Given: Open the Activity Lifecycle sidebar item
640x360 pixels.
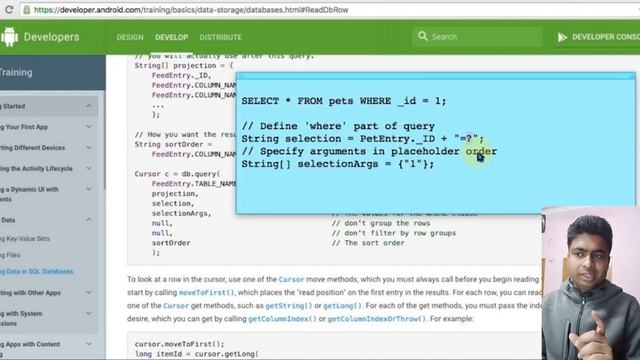Looking at the screenshot, I should click(x=36, y=169).
